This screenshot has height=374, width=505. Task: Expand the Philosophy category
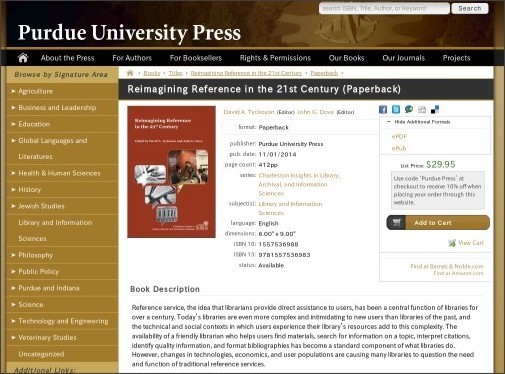13,255
